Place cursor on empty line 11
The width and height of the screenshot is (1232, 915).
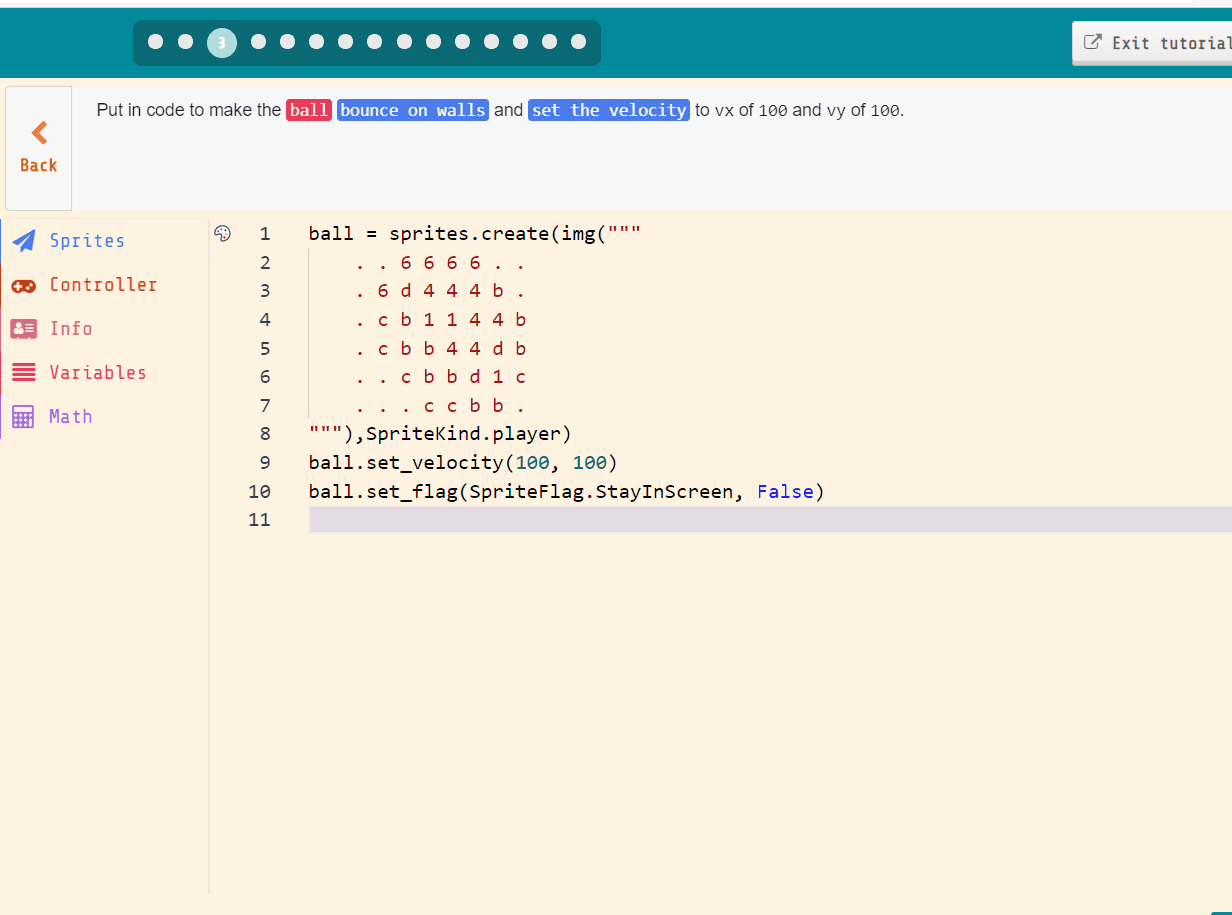click(500, 519)
